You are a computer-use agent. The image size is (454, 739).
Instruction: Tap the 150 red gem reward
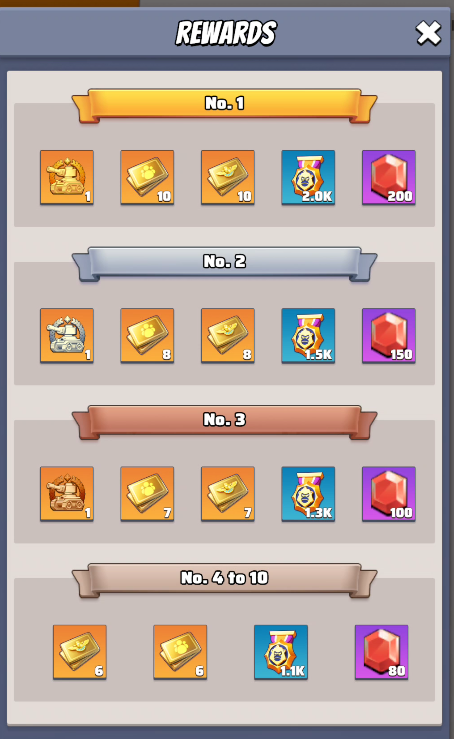click(x=389, y=336)
